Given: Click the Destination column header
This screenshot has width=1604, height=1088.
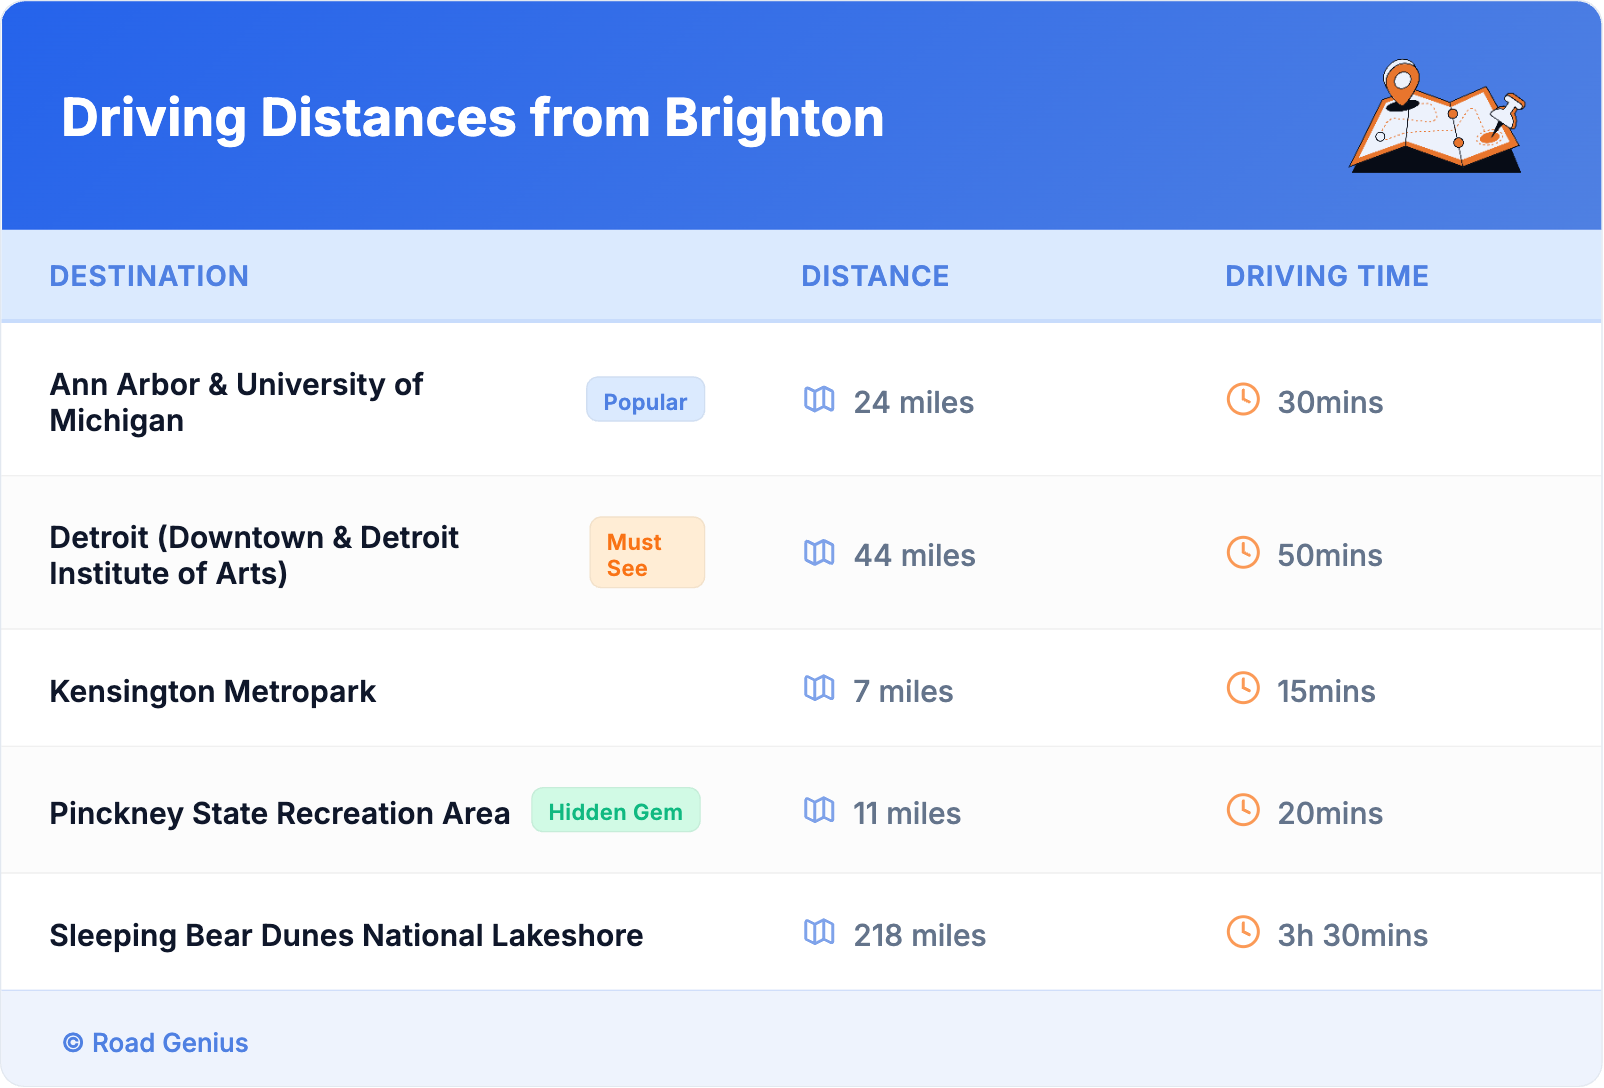Looking at the screenshot, I should coord(149,276).
